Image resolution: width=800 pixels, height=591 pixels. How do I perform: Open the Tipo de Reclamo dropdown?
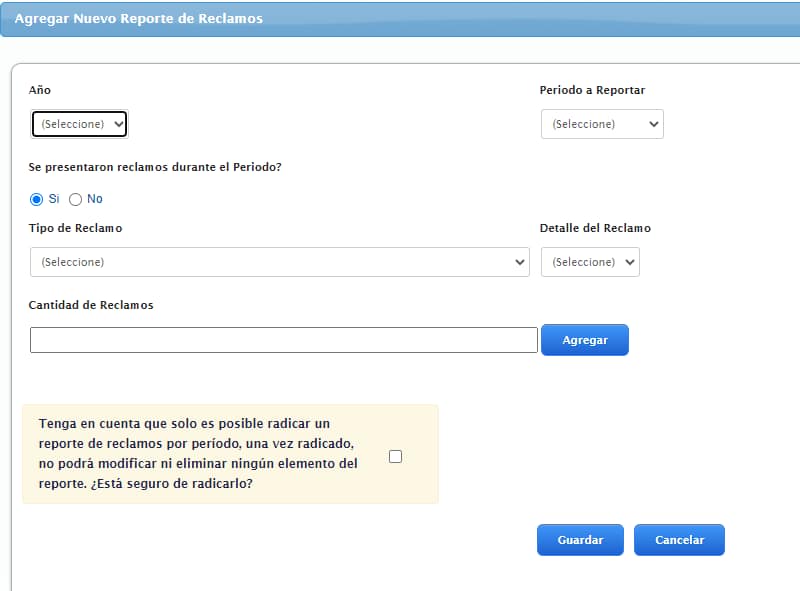coord(279,262)
